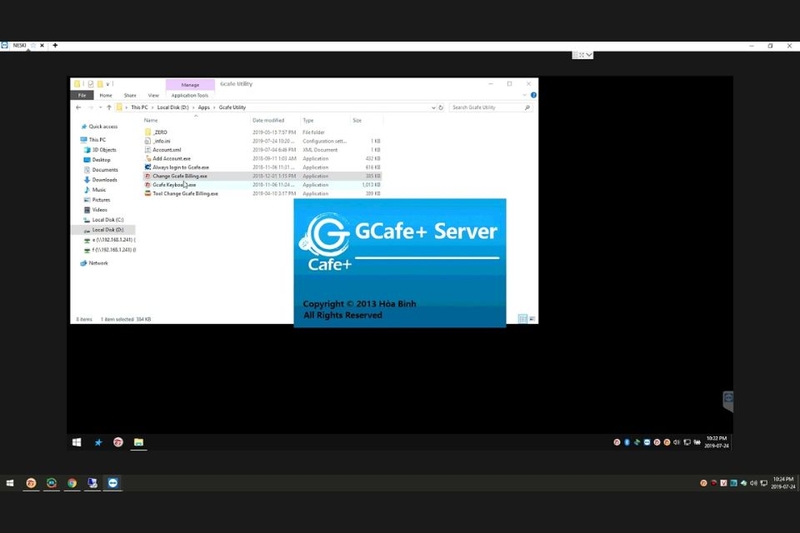
Task: Open remote taskbar File Explorer icon
Action: point(139,442)
